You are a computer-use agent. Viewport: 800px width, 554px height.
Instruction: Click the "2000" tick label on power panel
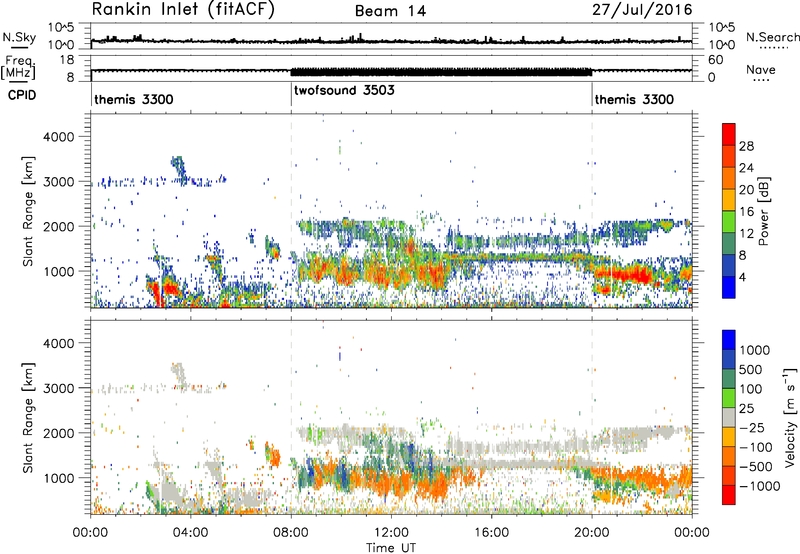58,226
